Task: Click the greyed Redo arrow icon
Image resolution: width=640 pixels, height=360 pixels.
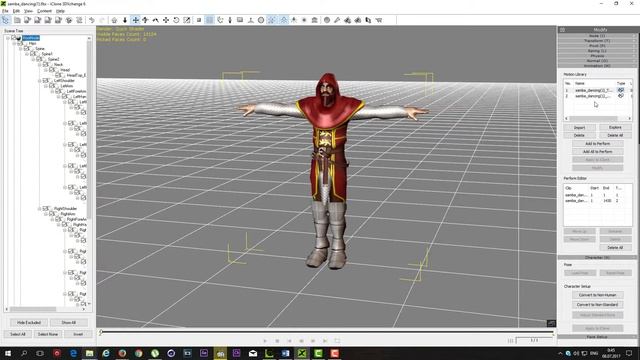Action: 102,20
